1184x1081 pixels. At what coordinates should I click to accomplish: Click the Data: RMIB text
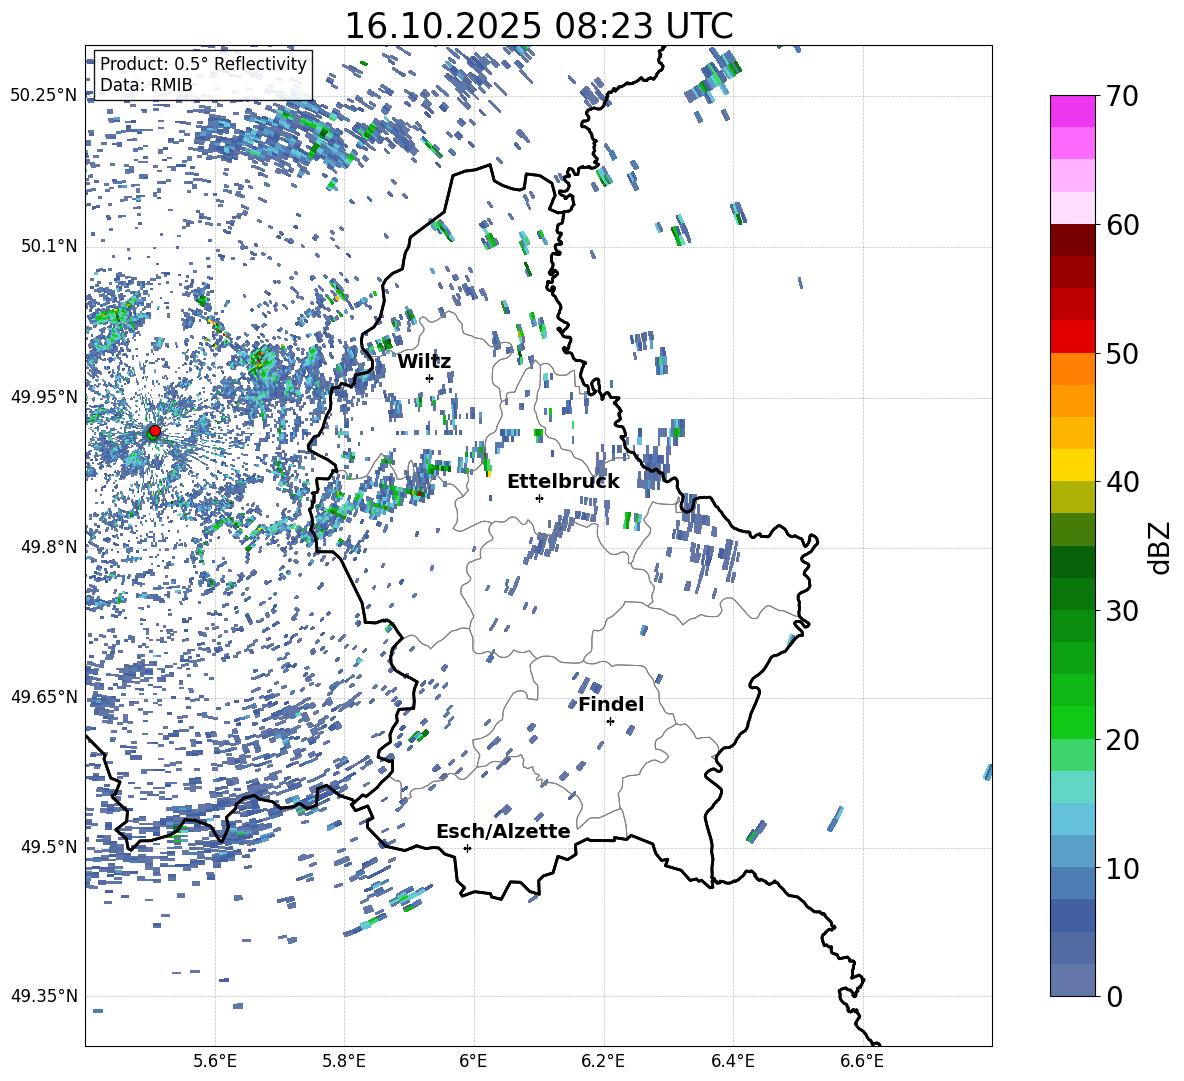coord(146,85)
